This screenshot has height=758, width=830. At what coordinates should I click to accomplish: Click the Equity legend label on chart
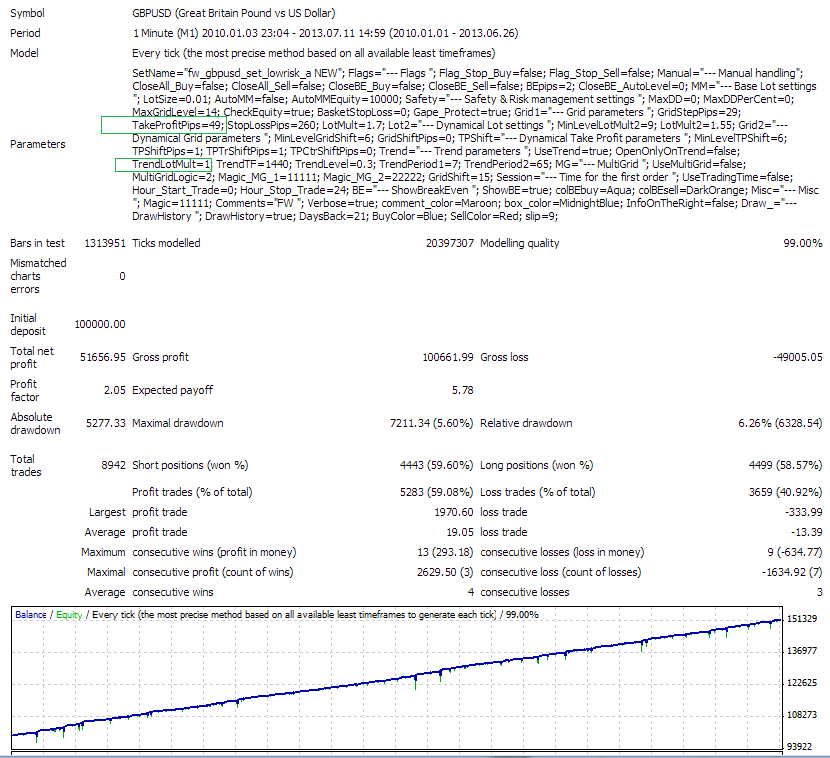[x=69, y=615]
